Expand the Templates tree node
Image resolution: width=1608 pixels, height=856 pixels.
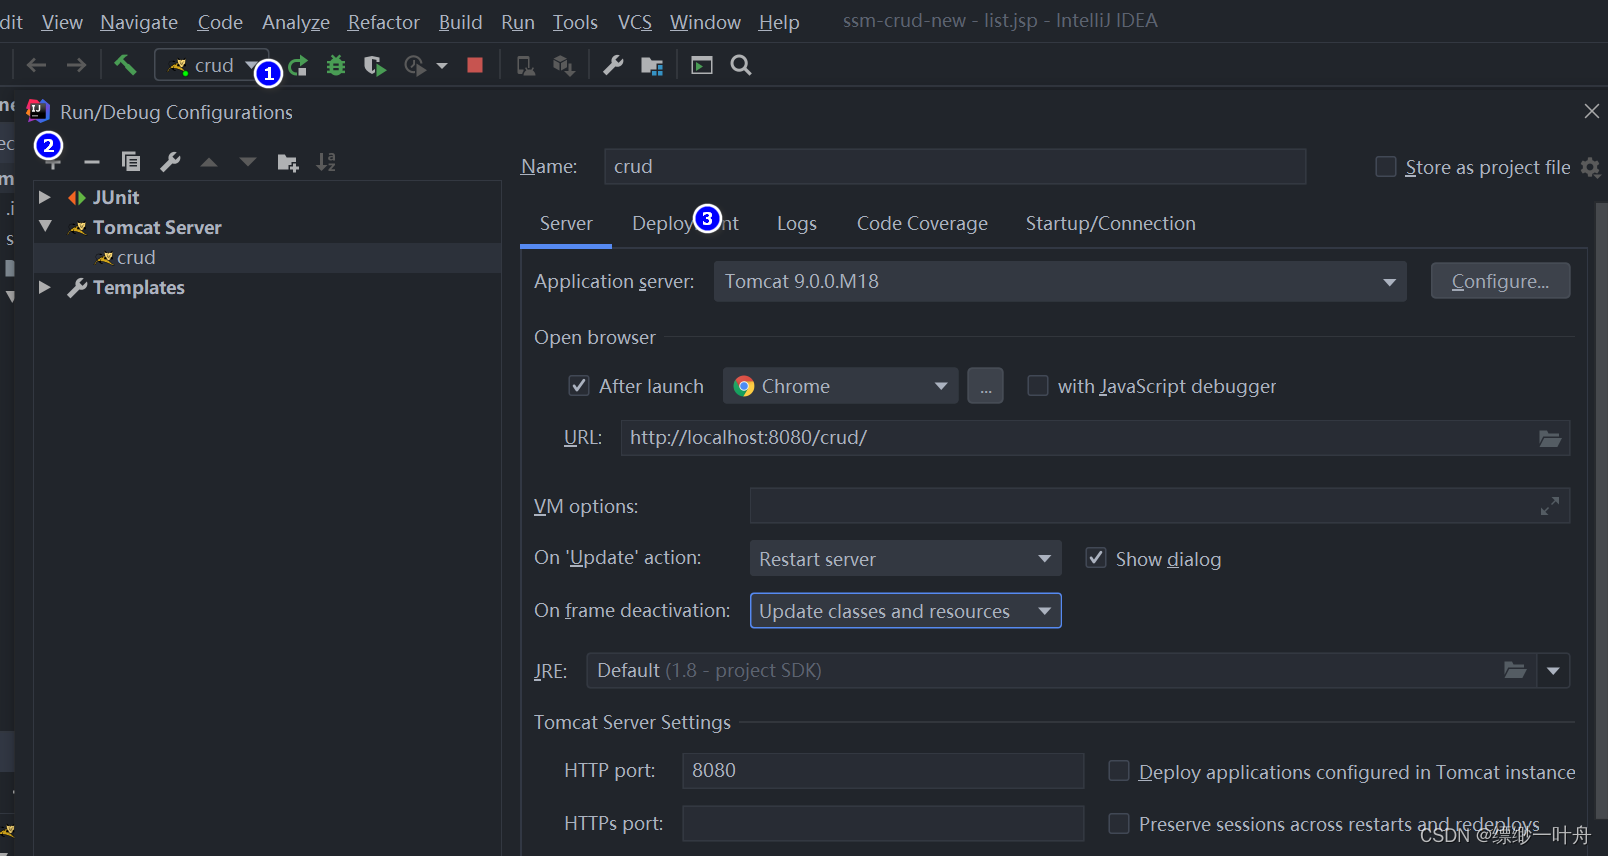tap(44, 287)
